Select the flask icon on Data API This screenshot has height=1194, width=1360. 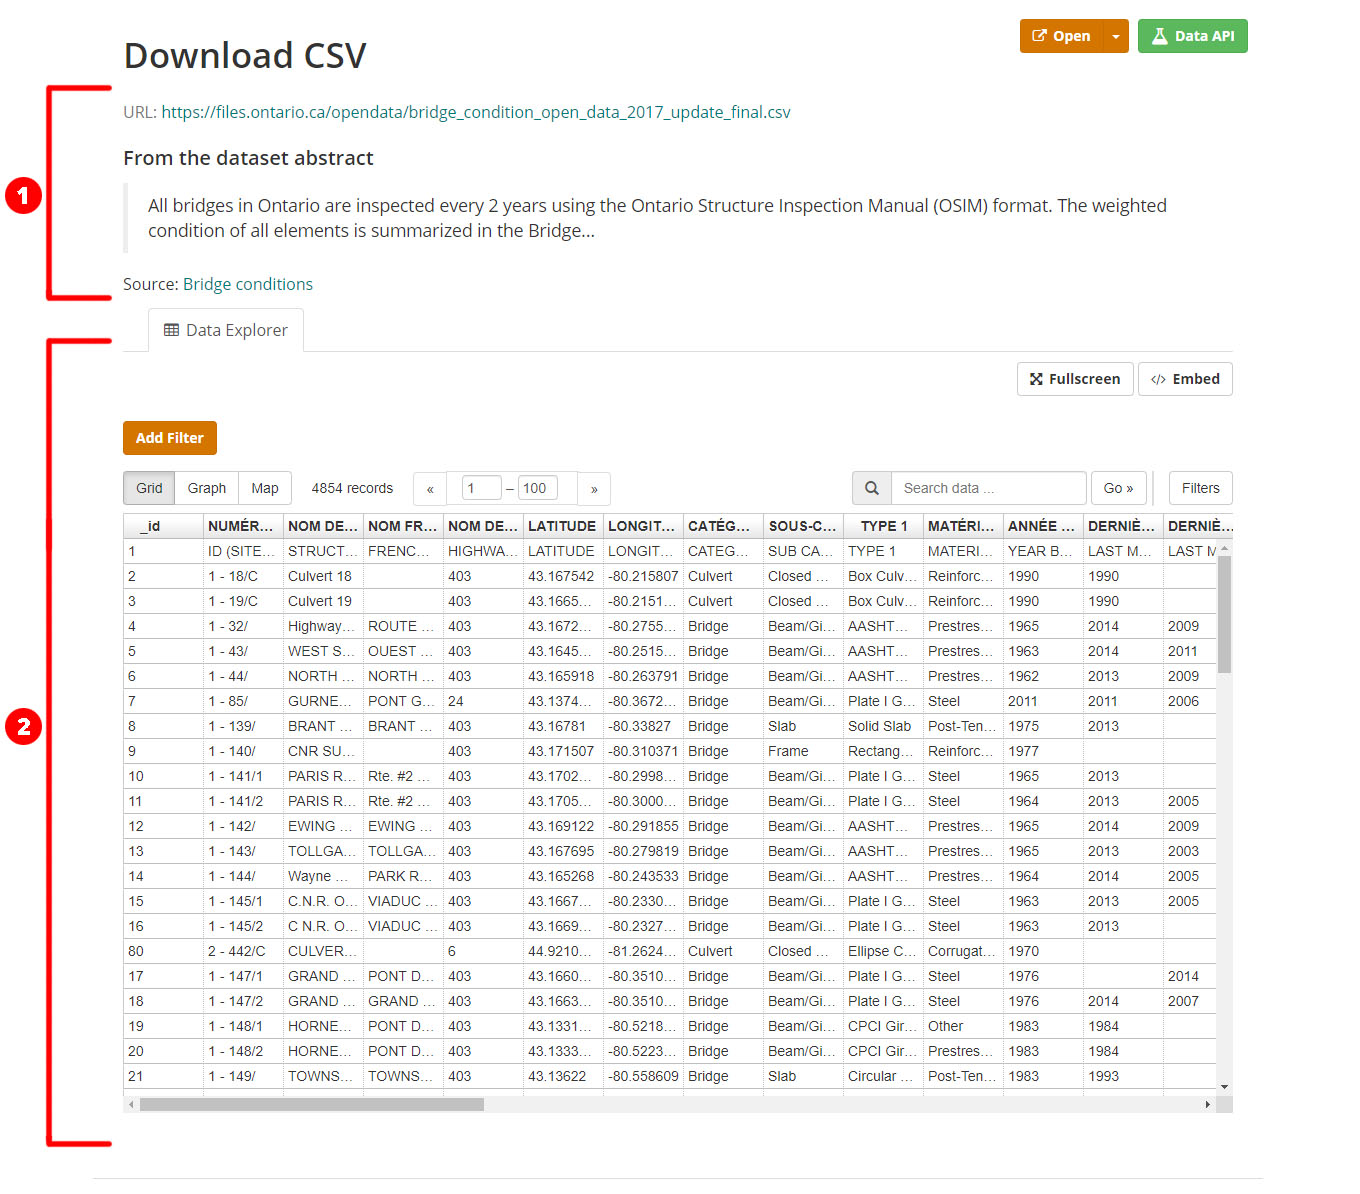point(1159,35)
